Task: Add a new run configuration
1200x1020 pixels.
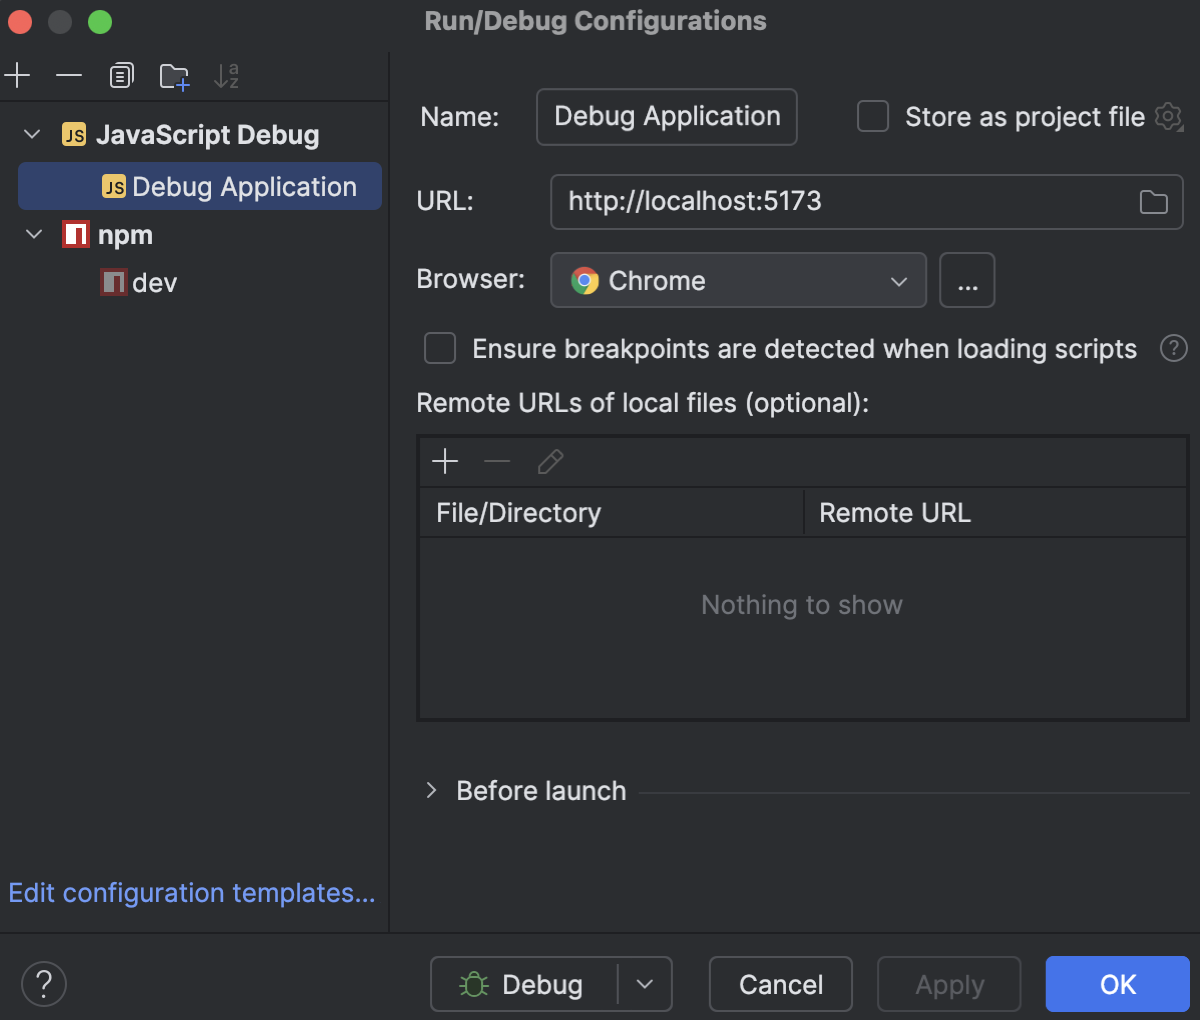Action: [16, 75]
